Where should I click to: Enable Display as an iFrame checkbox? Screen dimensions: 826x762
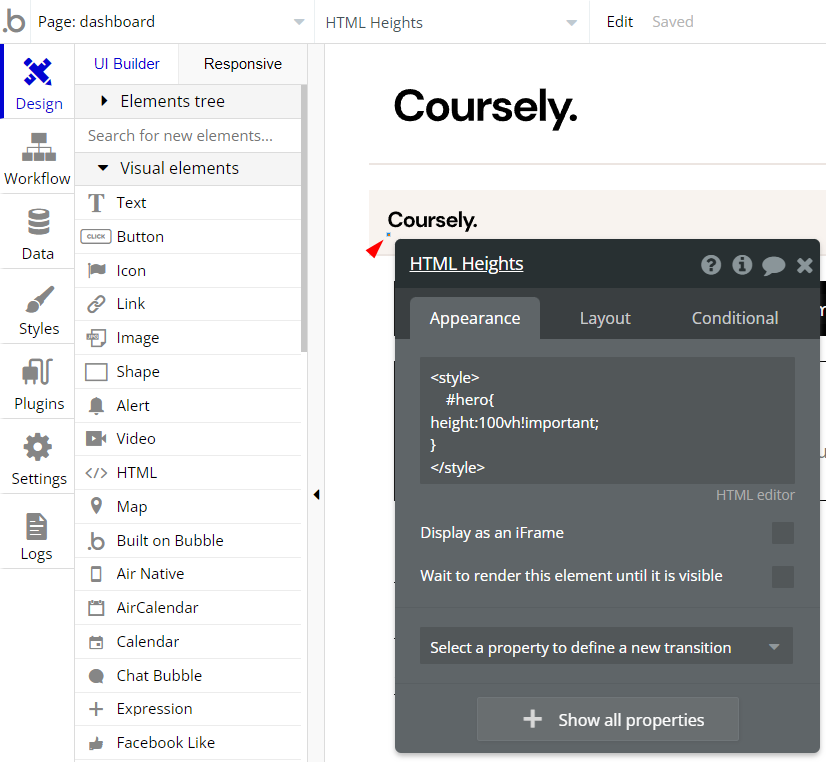782,533
